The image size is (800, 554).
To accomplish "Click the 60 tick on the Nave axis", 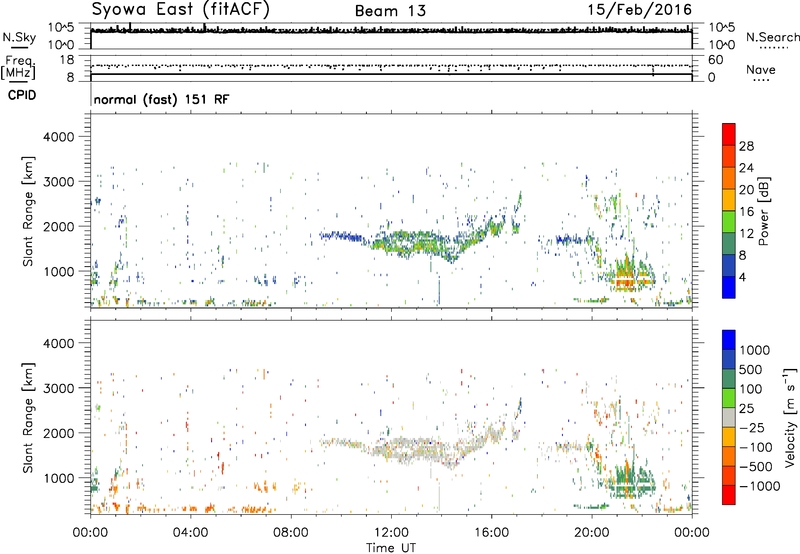I will pos(715,60).
